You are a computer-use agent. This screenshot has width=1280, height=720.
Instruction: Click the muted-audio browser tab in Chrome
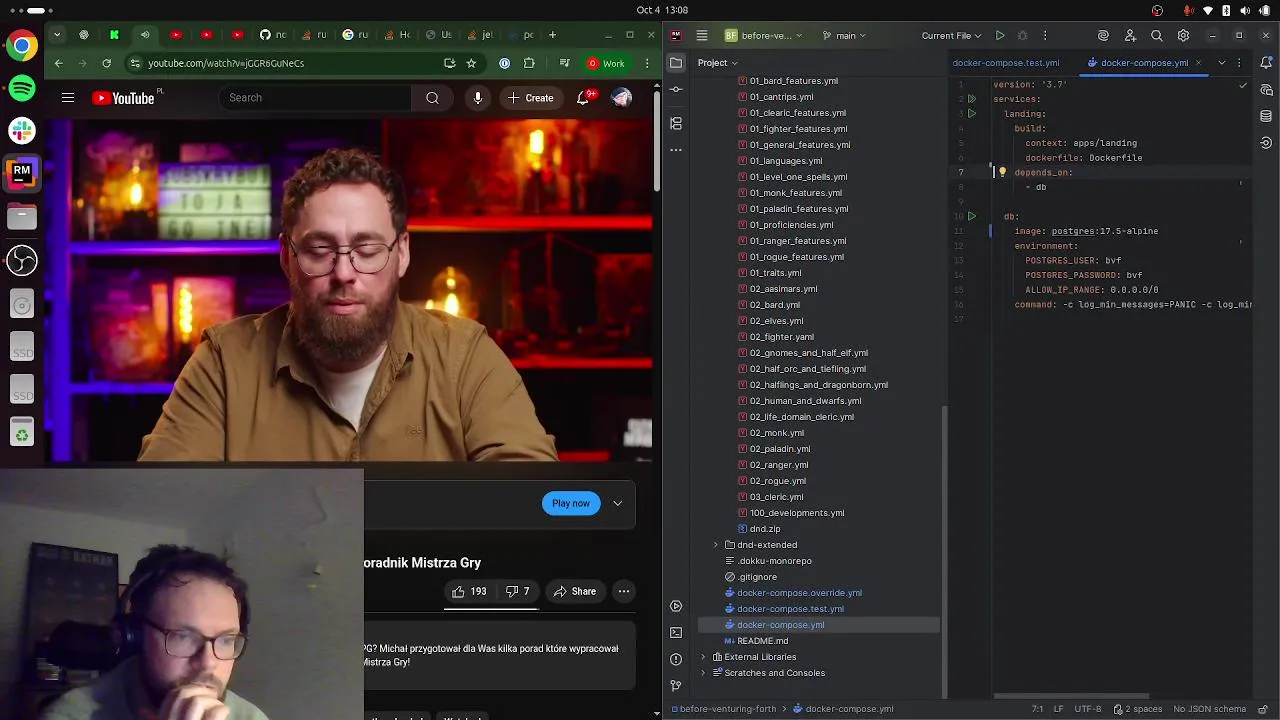click(x=145, y=35)
